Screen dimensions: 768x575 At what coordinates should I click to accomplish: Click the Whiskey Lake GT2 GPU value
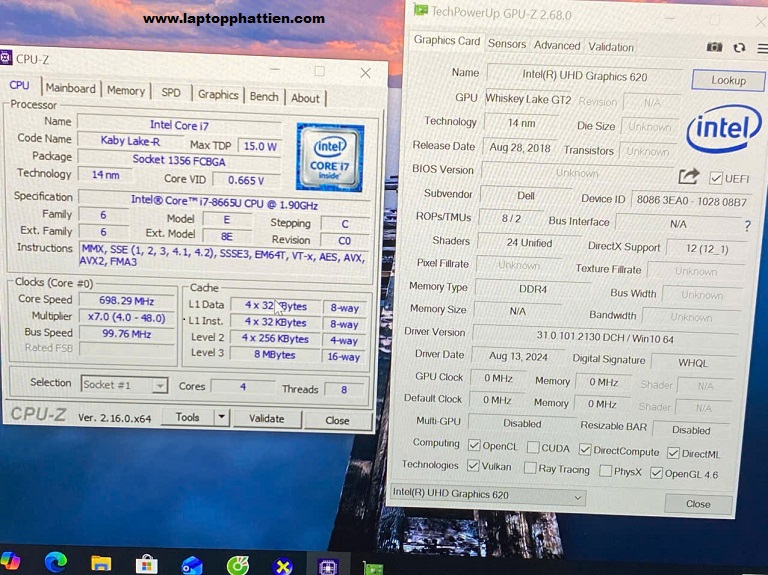coord(528,99)
